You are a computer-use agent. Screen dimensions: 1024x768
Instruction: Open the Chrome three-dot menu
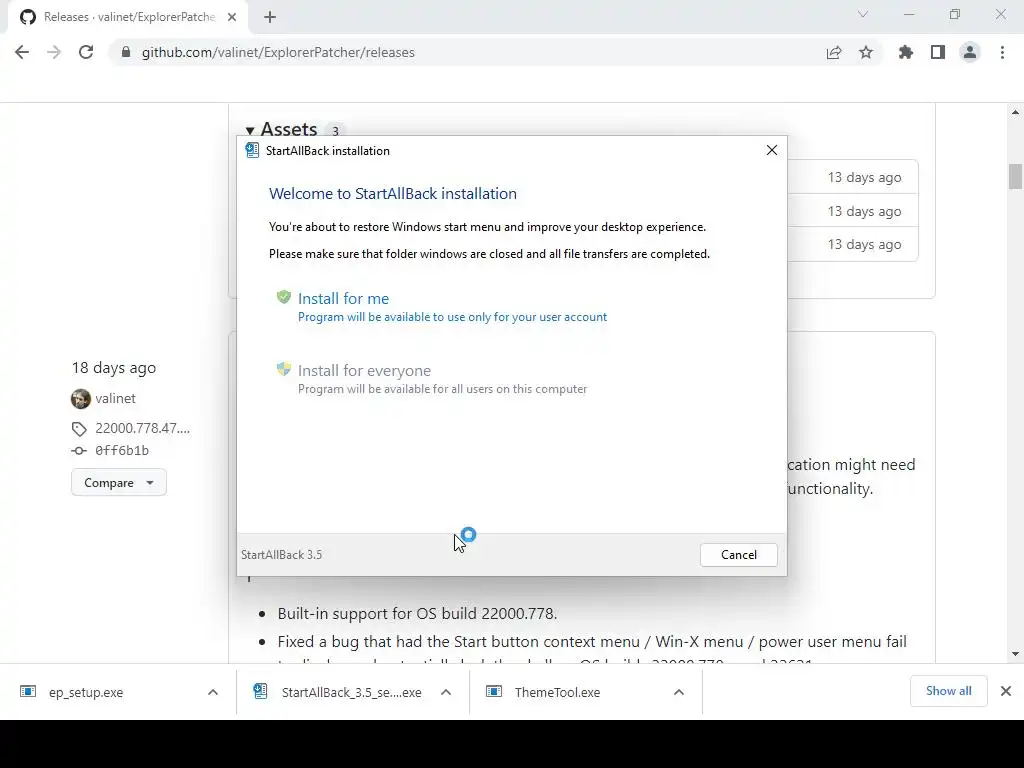1002,52
